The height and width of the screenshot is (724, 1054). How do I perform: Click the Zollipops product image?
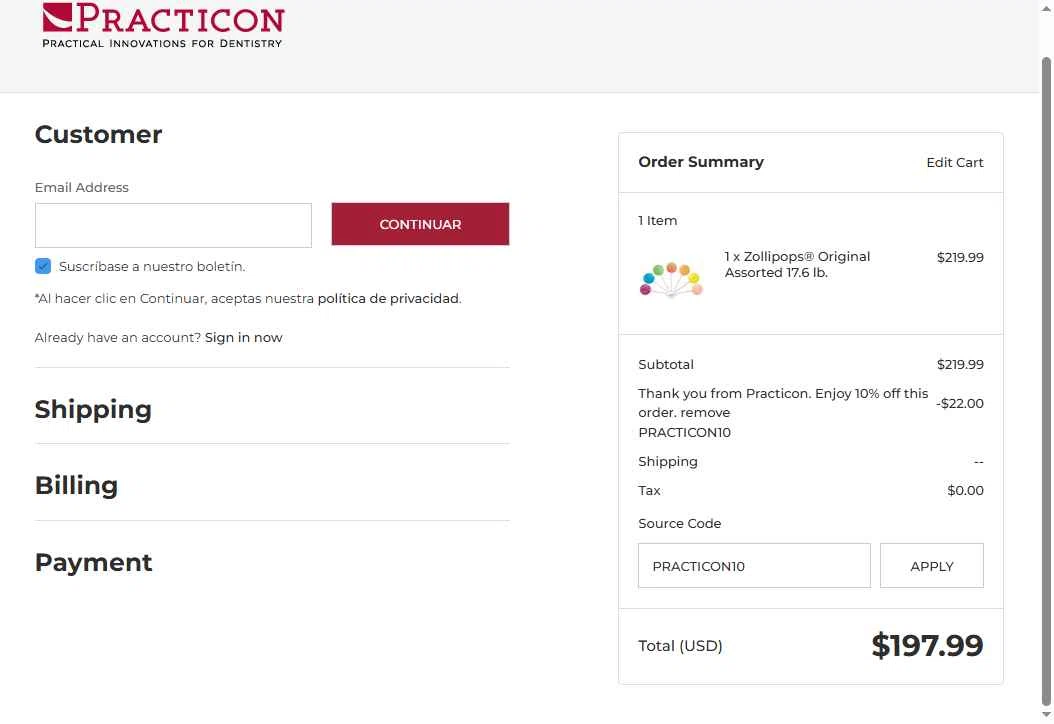671,279
